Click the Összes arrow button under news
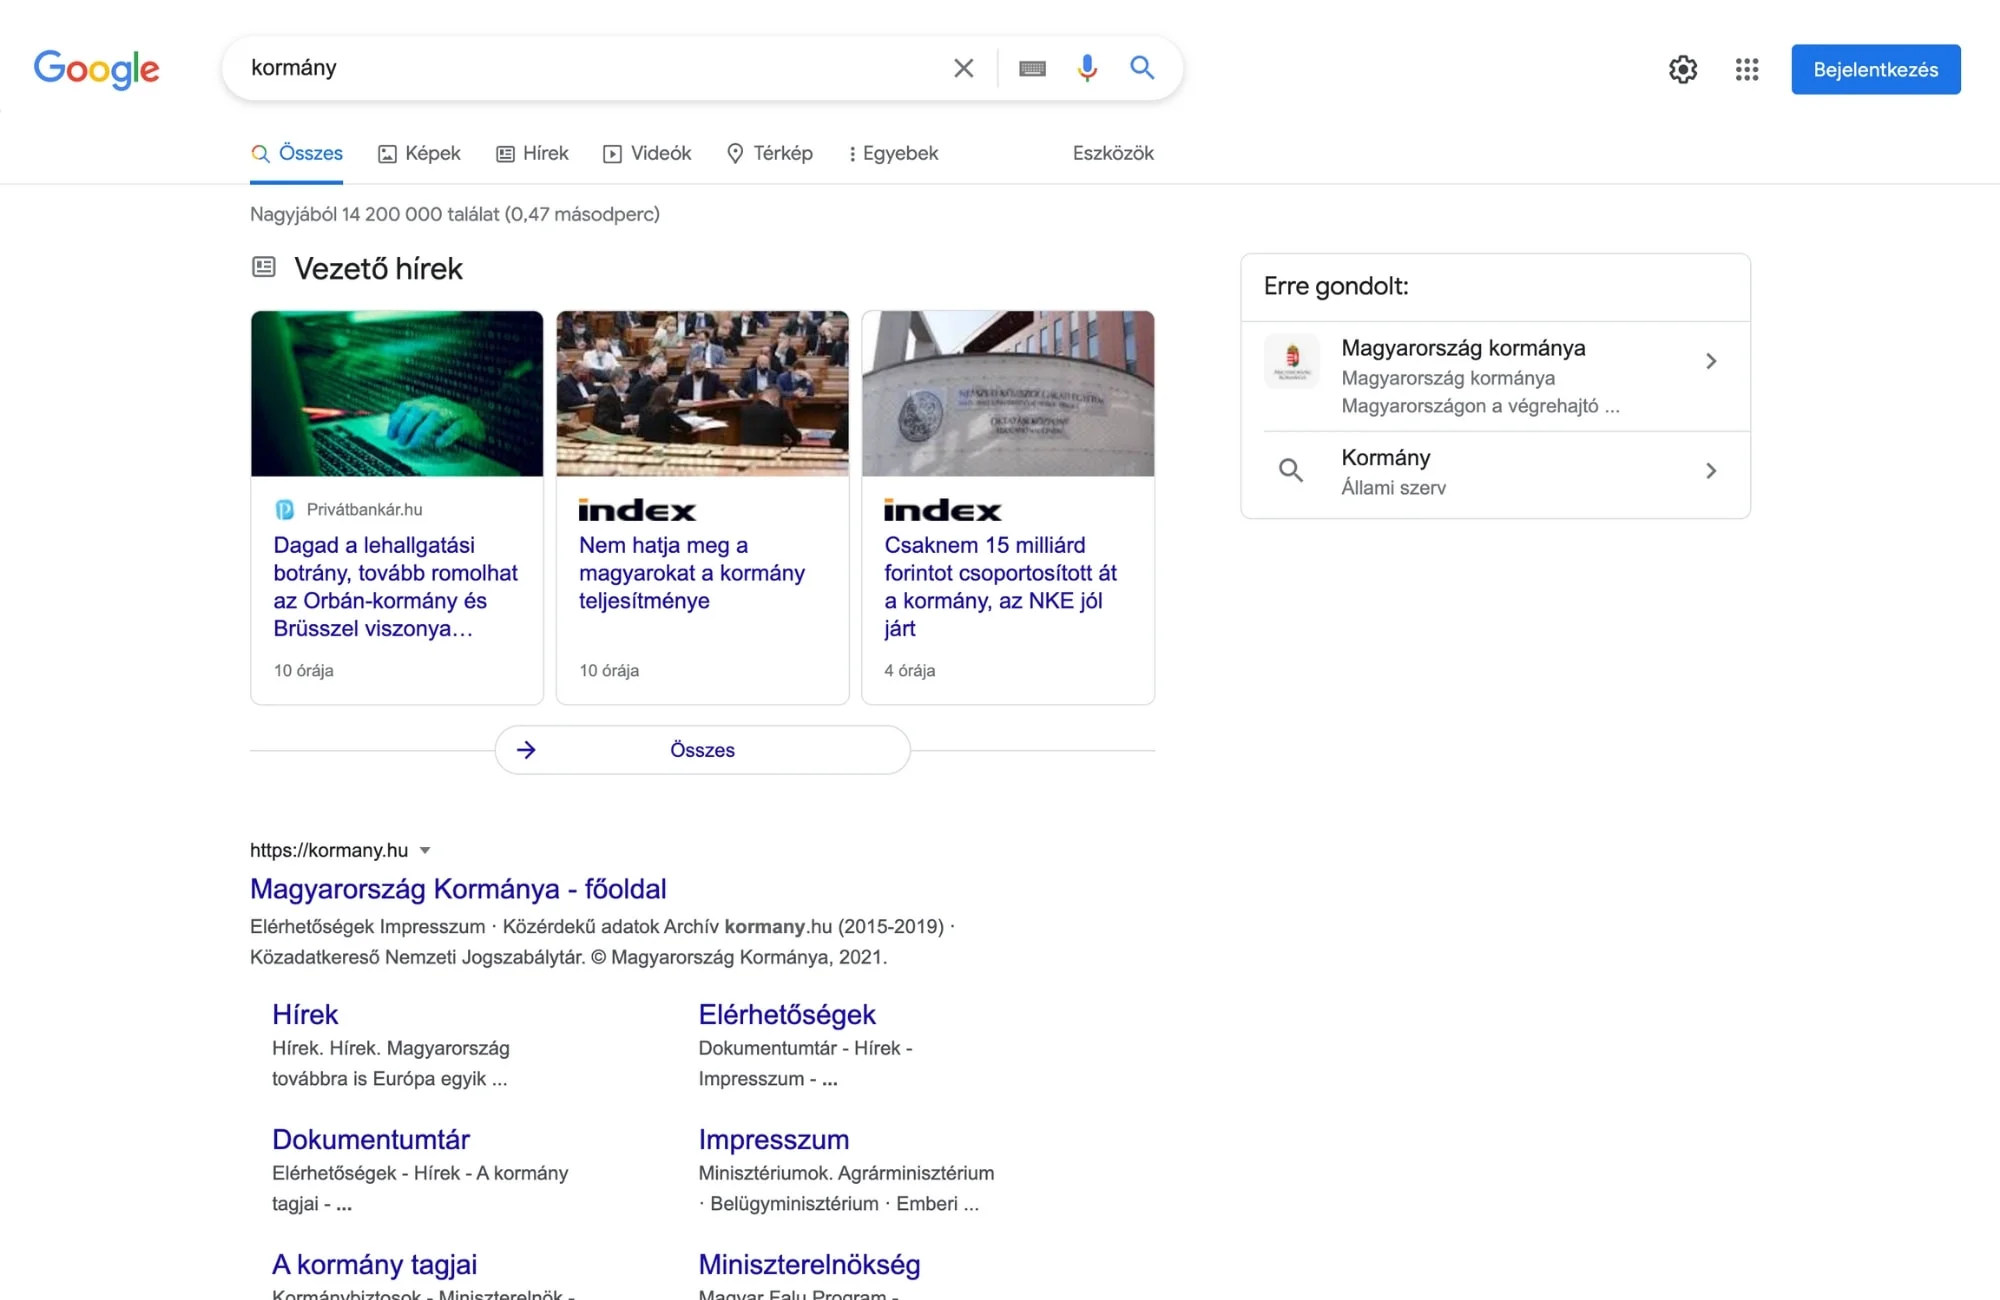This screenshot has width=2000, height=1300. point(702,750)
